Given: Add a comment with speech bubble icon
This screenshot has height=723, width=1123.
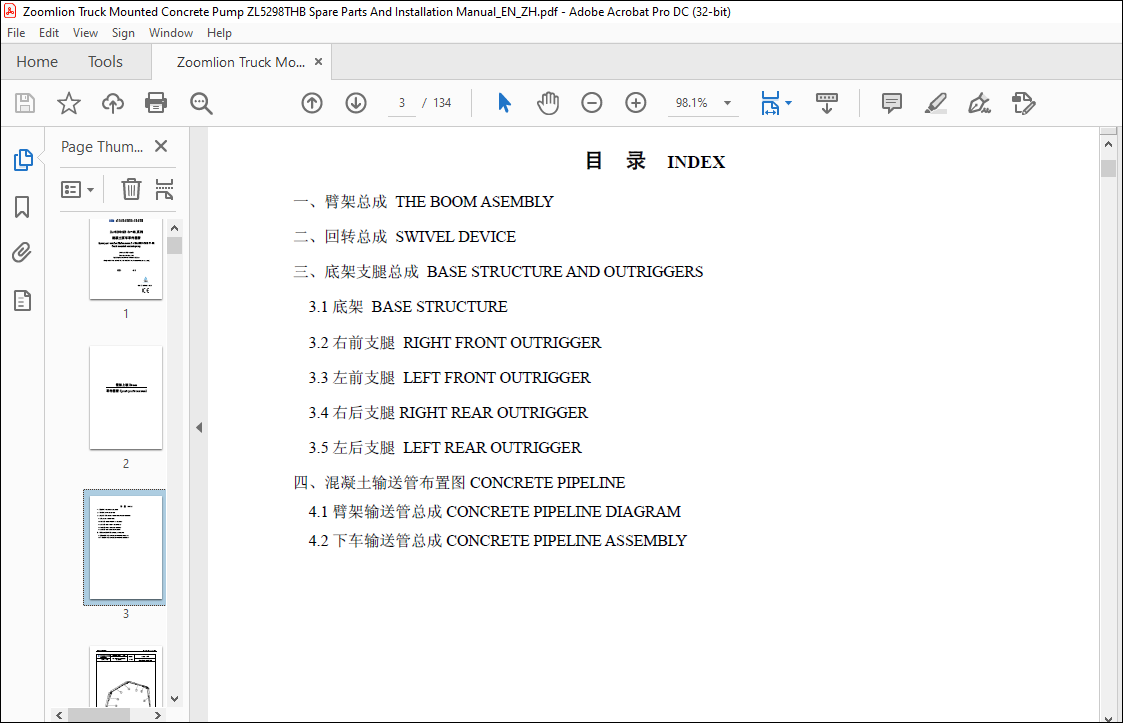Looking at the screenshot, I should pyautogui.click(x=892, y=103).
